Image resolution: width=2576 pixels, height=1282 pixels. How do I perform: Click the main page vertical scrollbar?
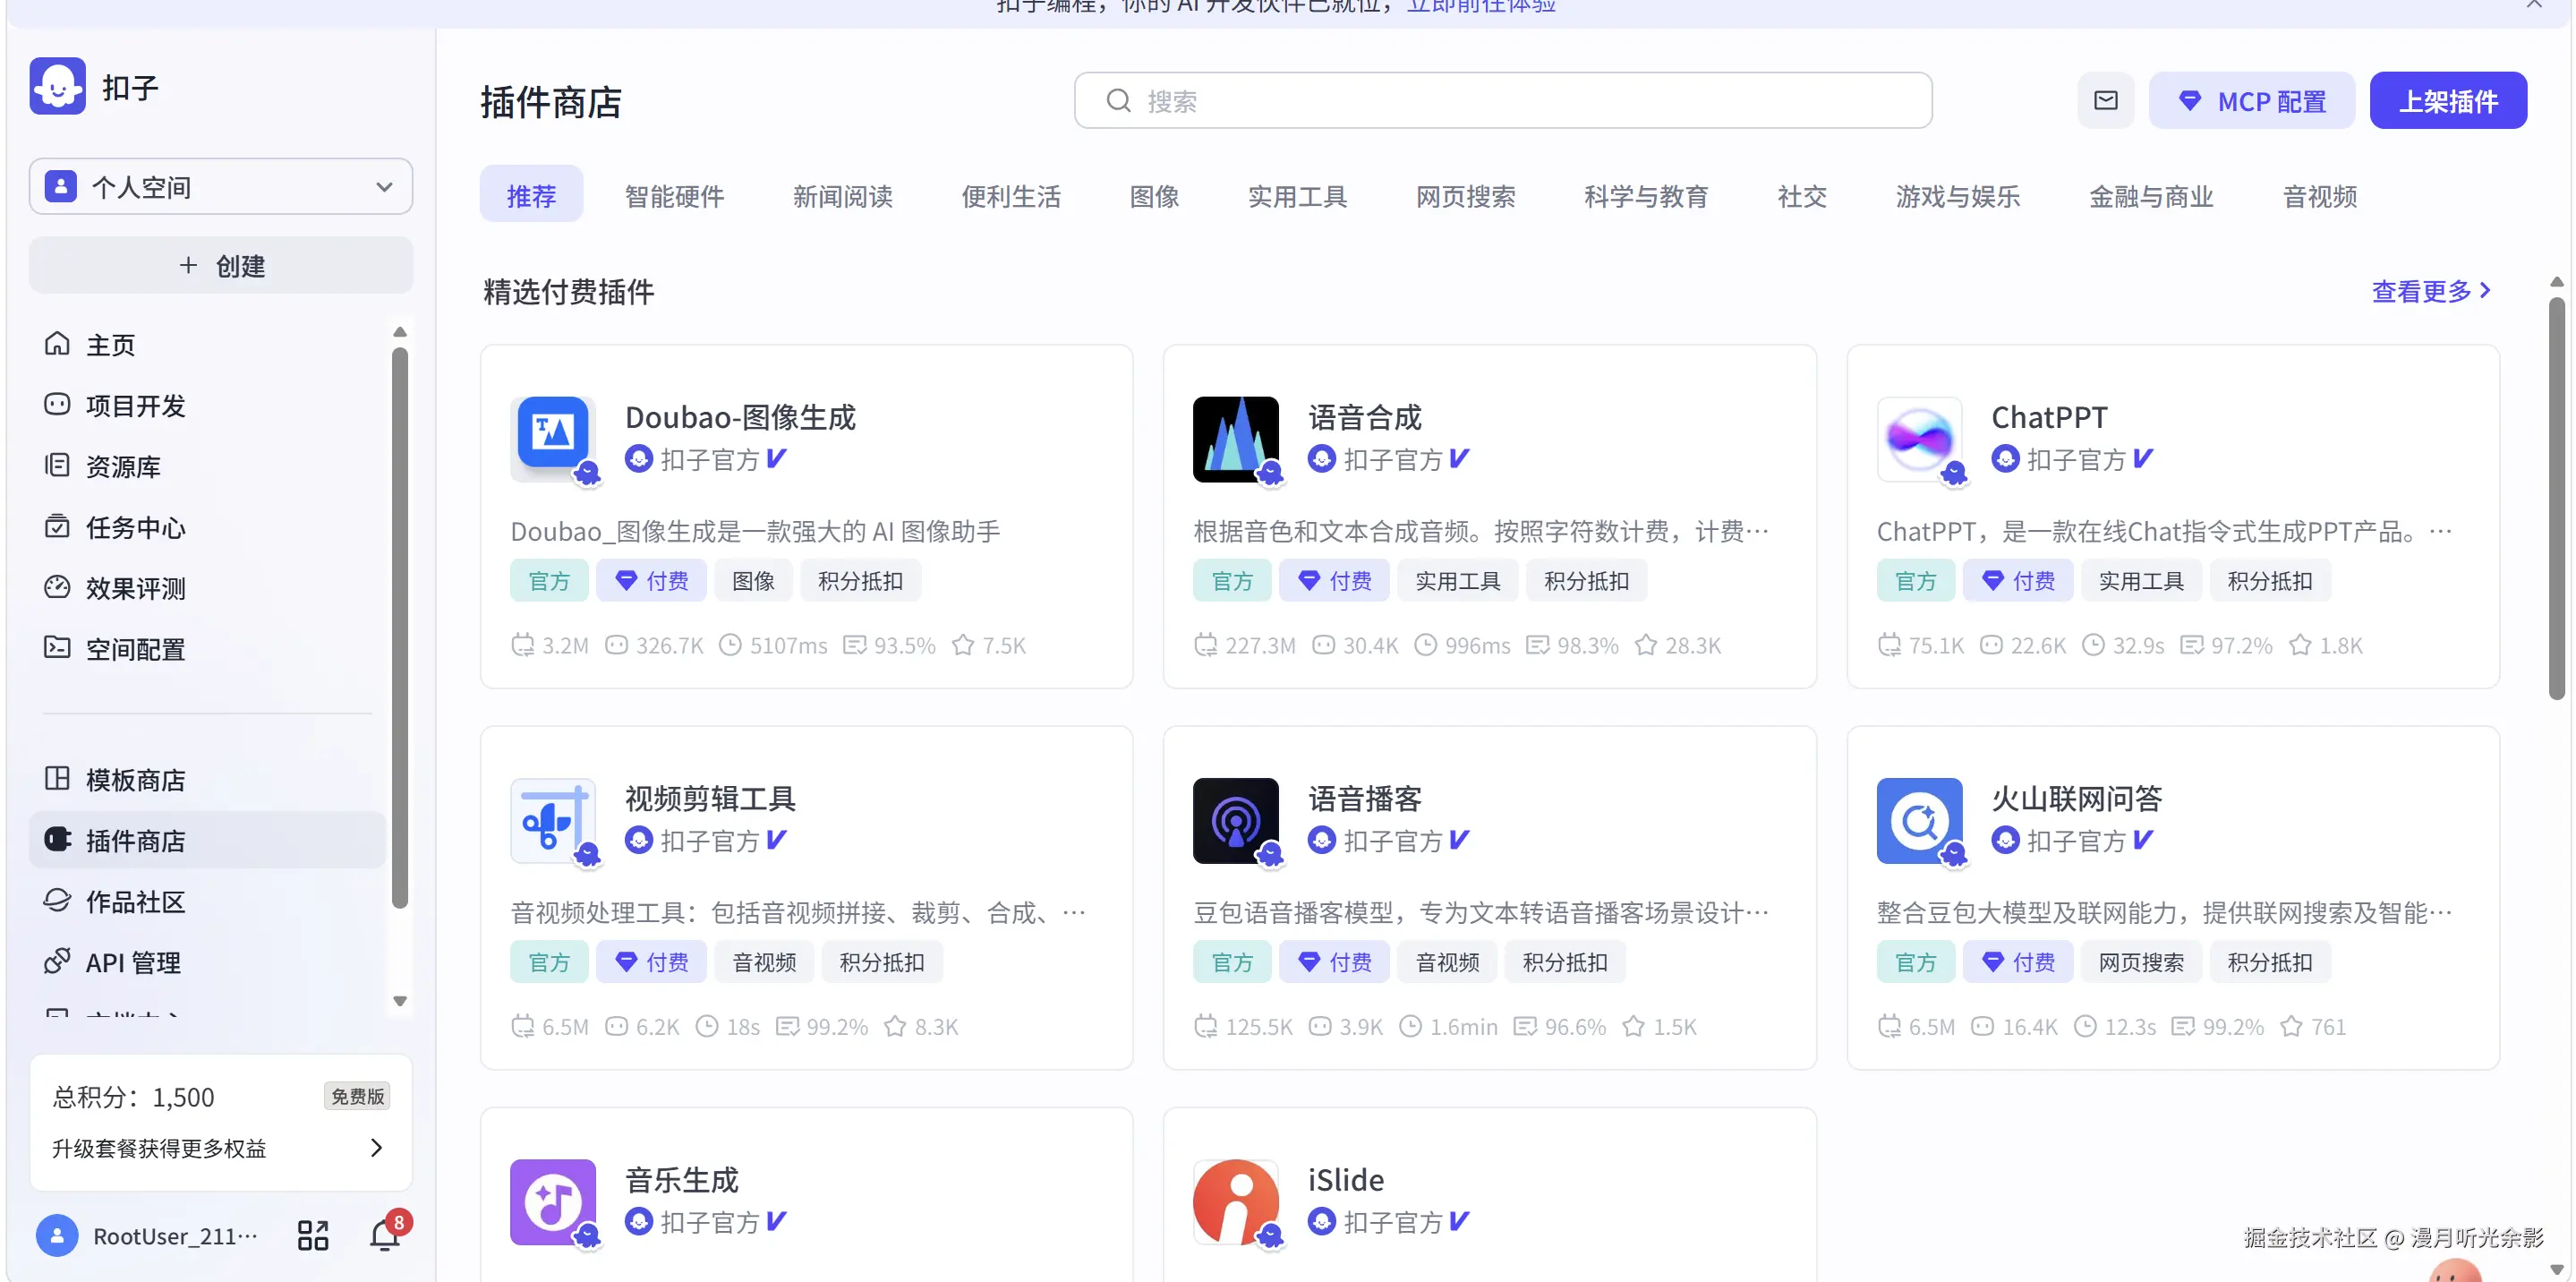[x=2556, y=500]
